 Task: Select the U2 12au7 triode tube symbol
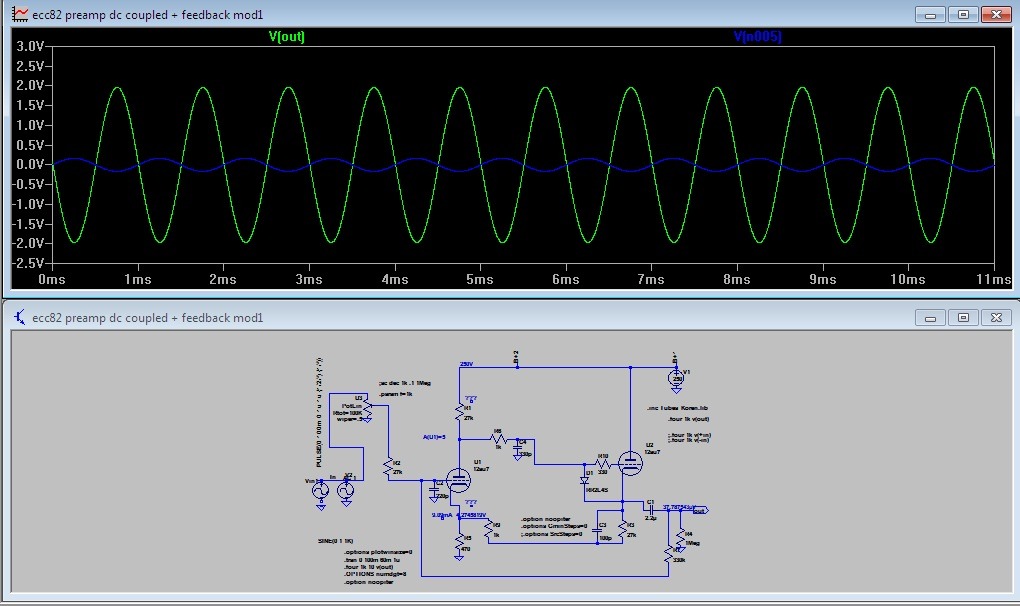(x=630, y=464)
